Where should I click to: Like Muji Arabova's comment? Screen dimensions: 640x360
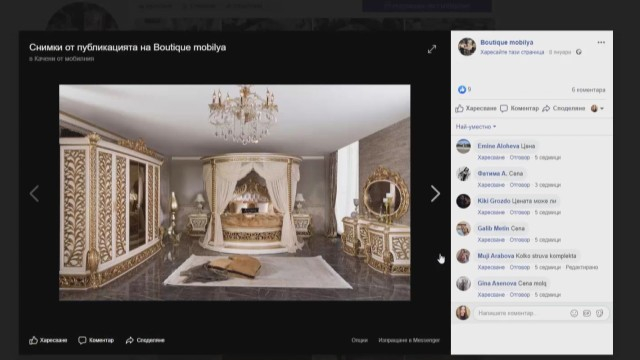491,267
